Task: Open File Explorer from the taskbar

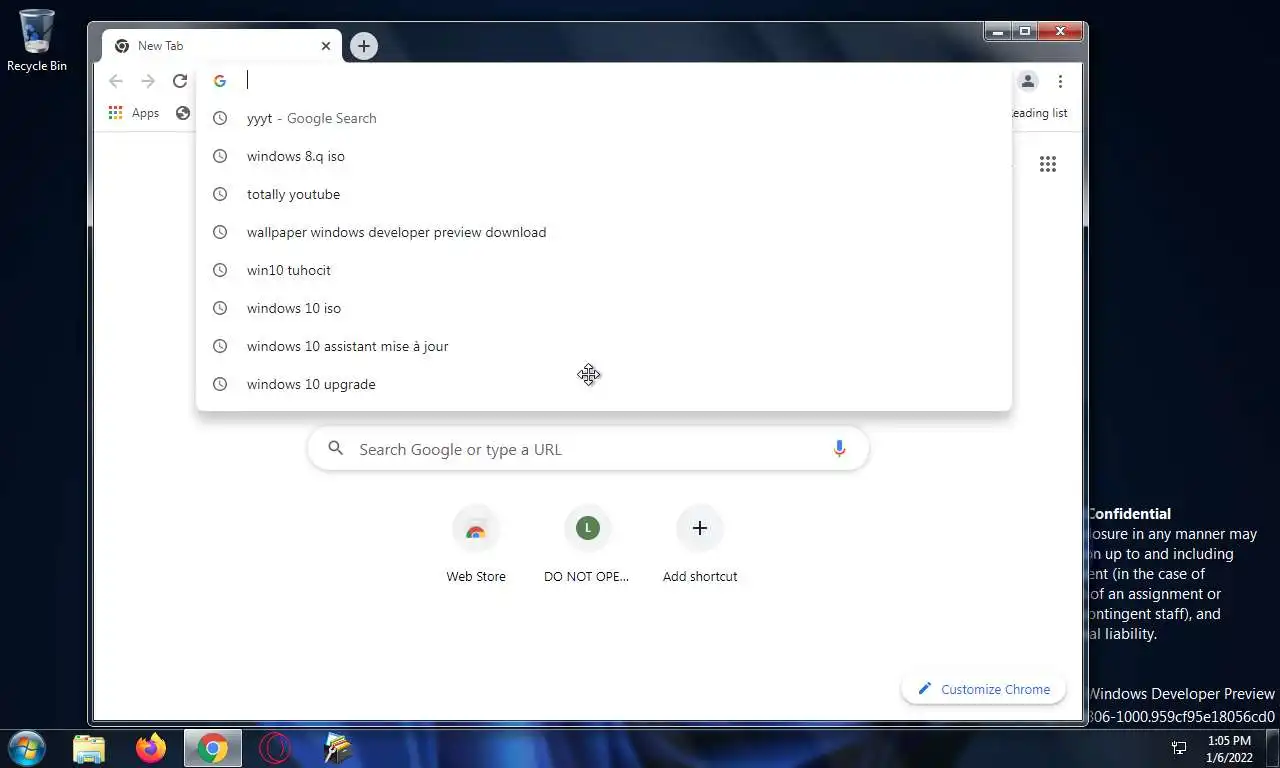Action: click(89, 748)
